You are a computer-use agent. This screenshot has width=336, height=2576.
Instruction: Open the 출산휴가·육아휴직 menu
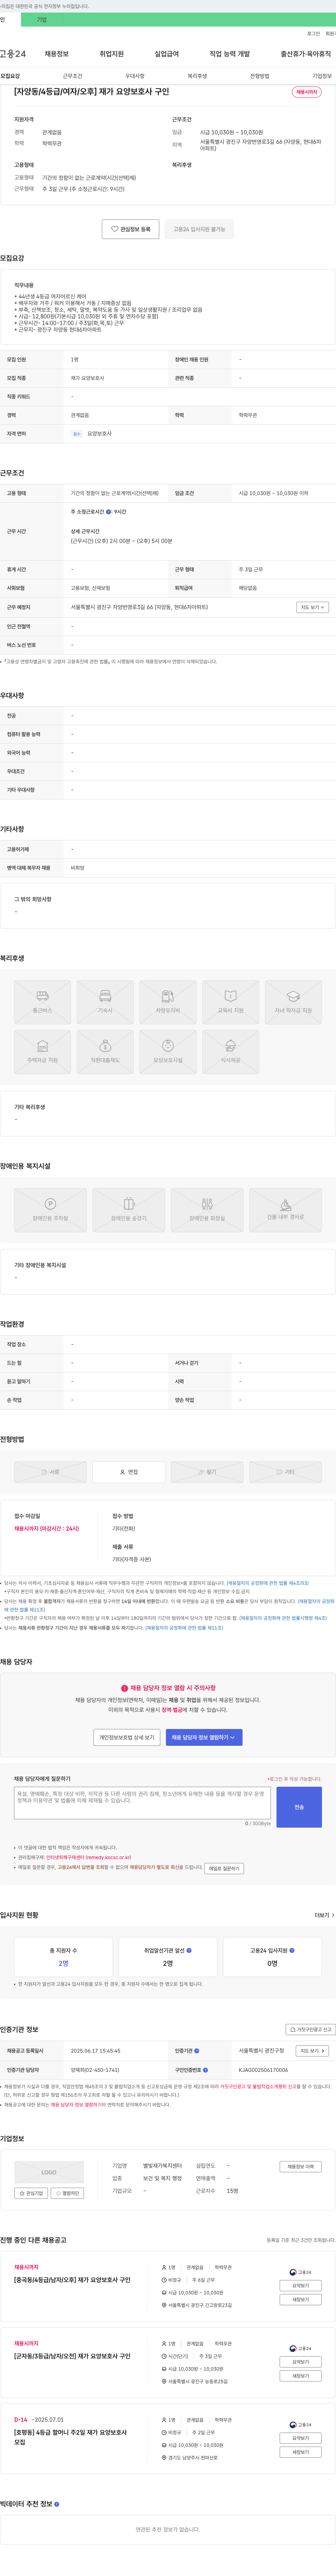pyautogui.click(x=306, y=54)
